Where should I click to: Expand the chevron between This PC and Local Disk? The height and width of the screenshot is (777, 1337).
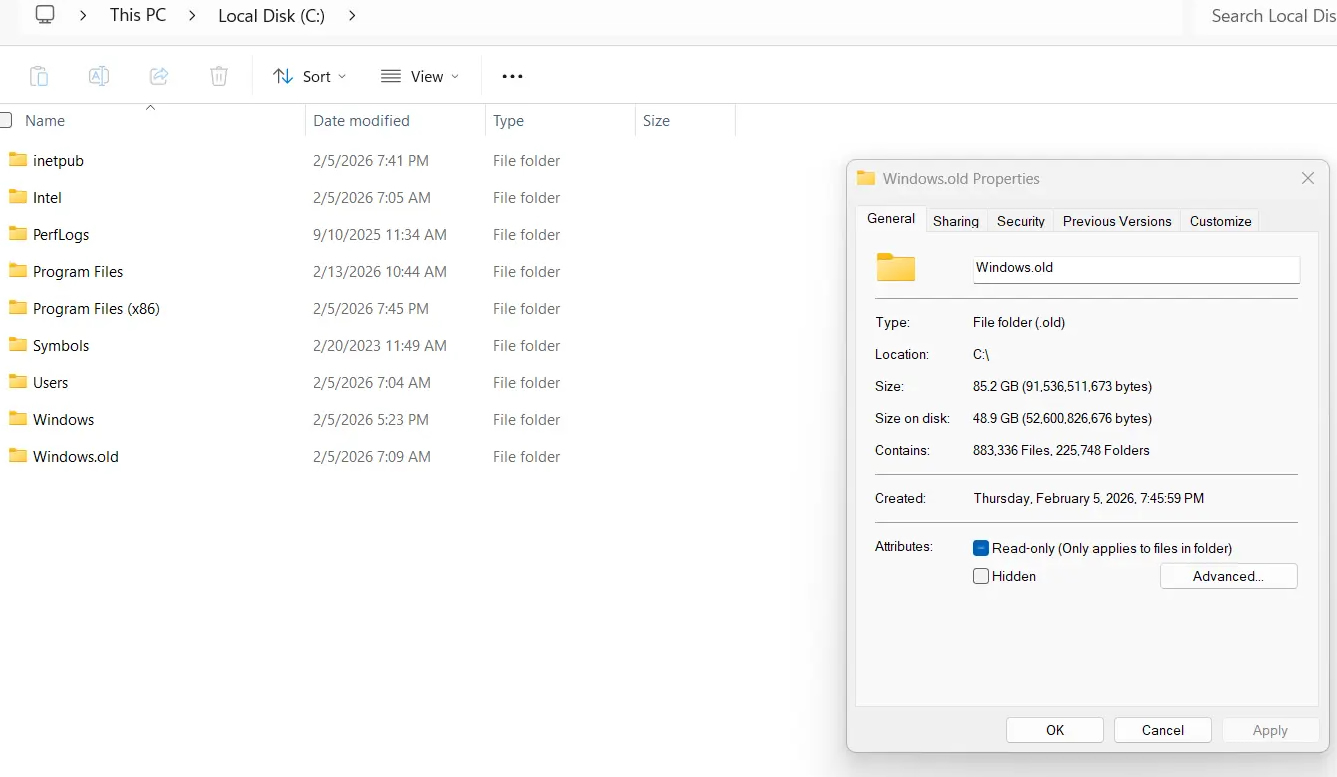tap(192, 15)
